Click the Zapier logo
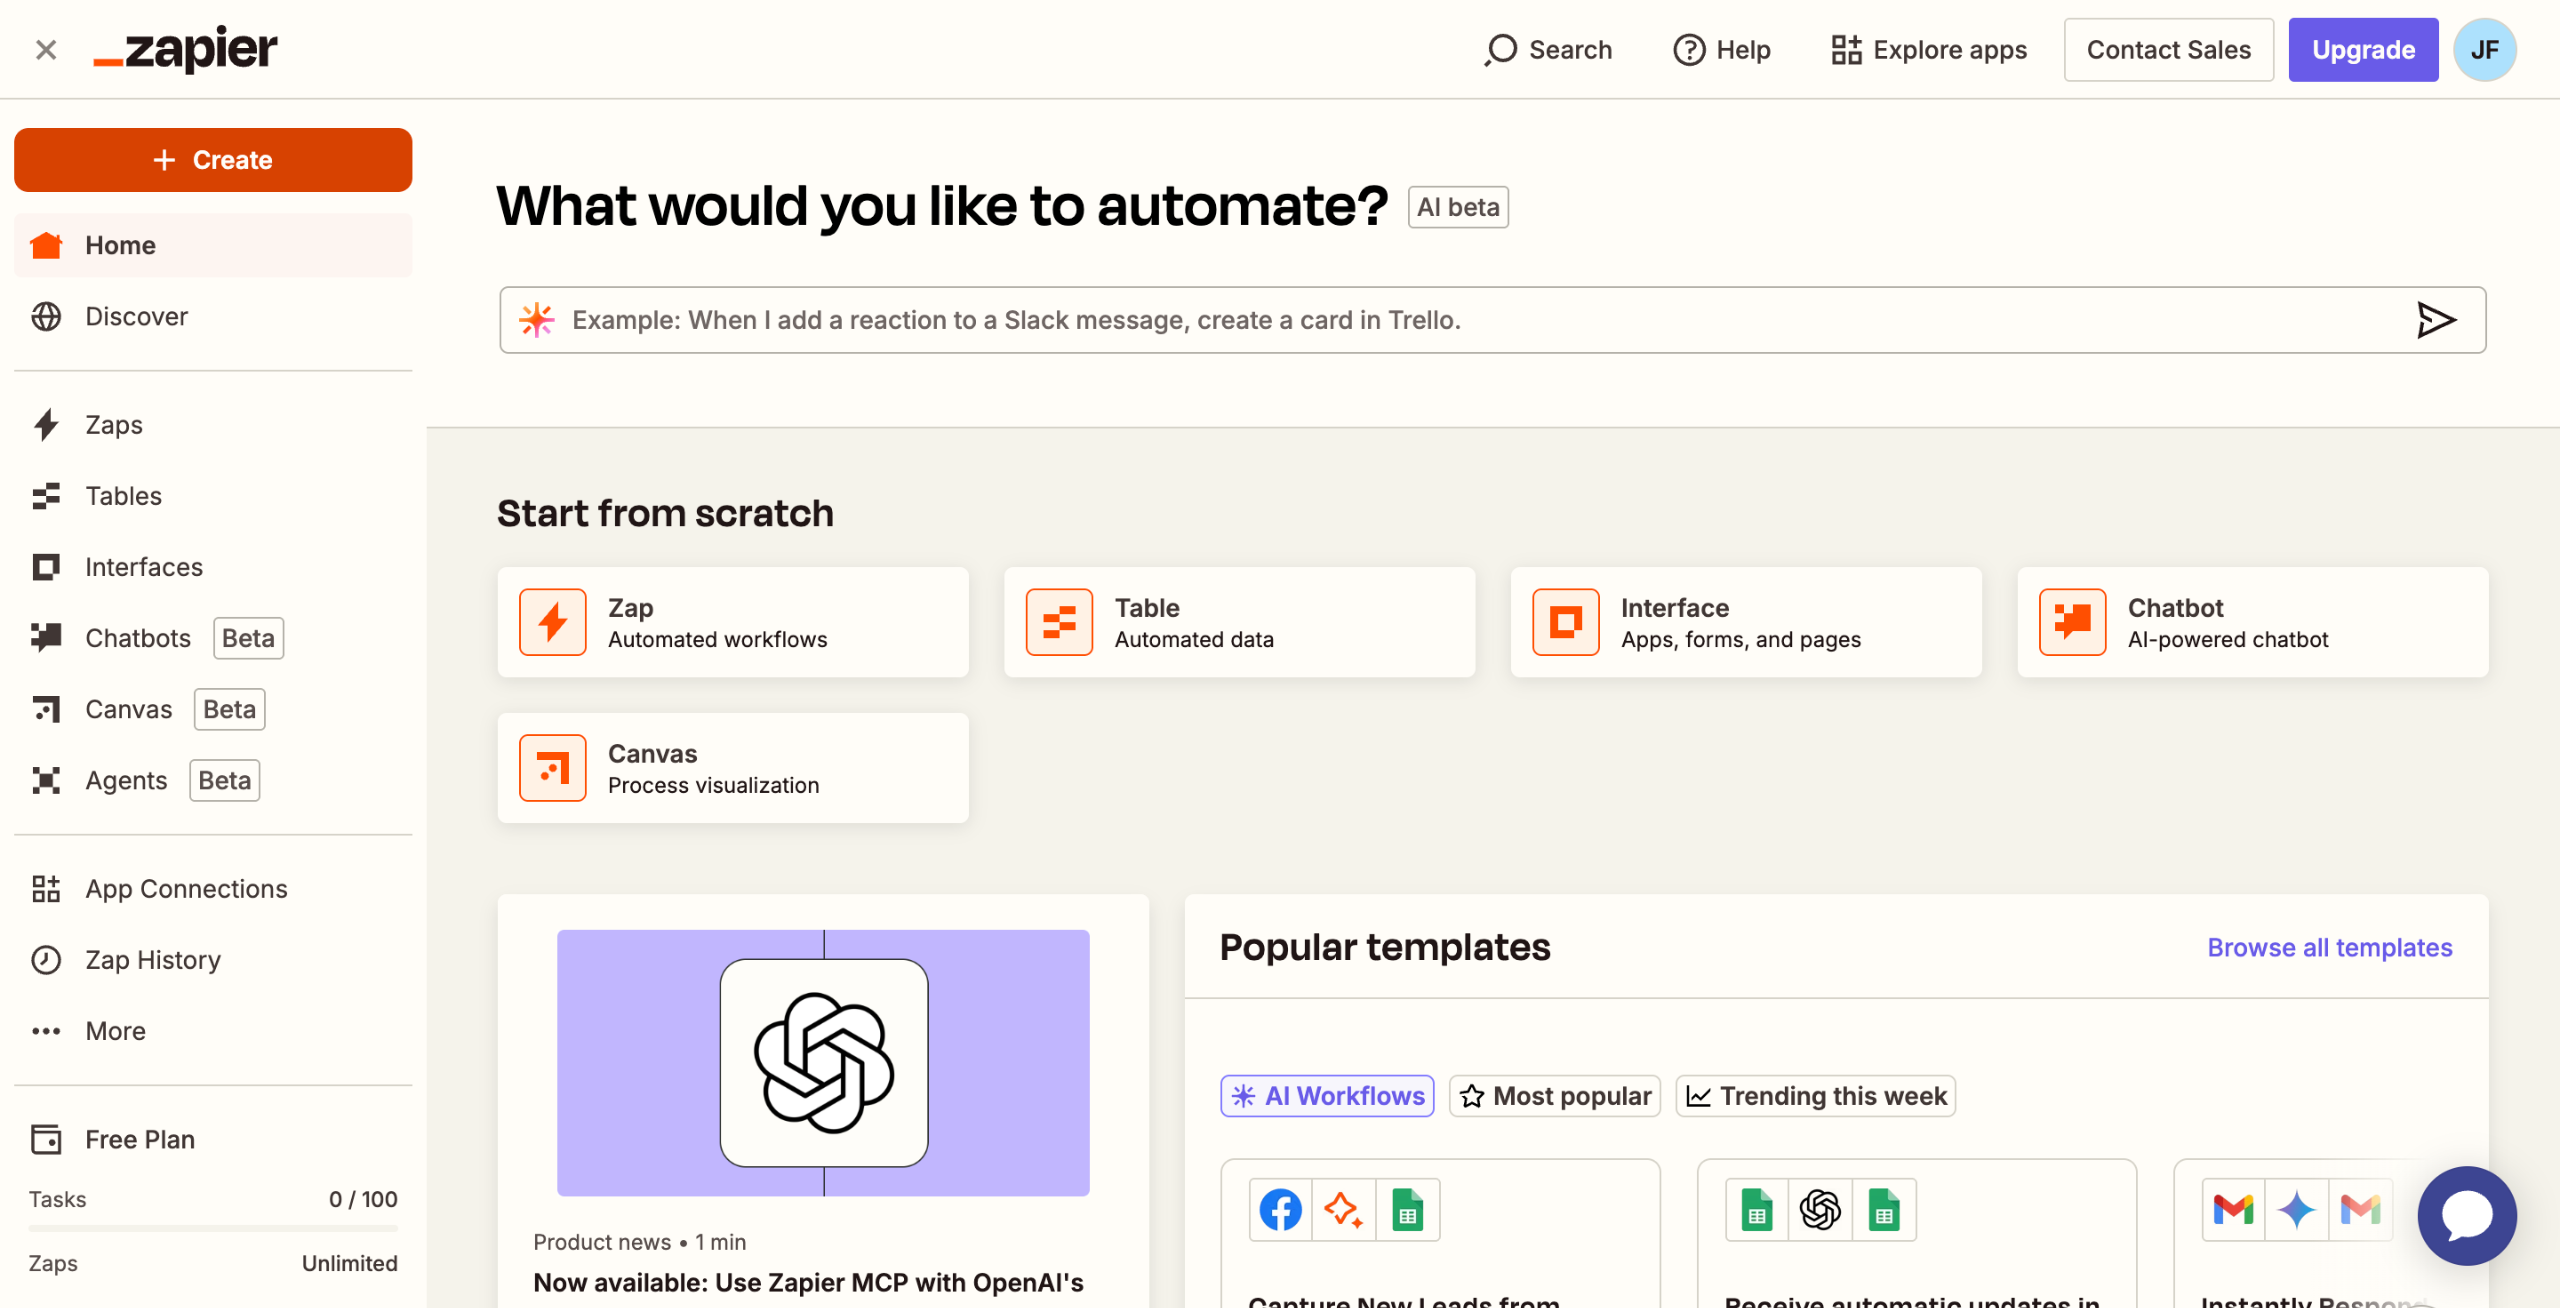Image resolution: width=2560 pixels, height=1308 pixels. click(186, 49)
